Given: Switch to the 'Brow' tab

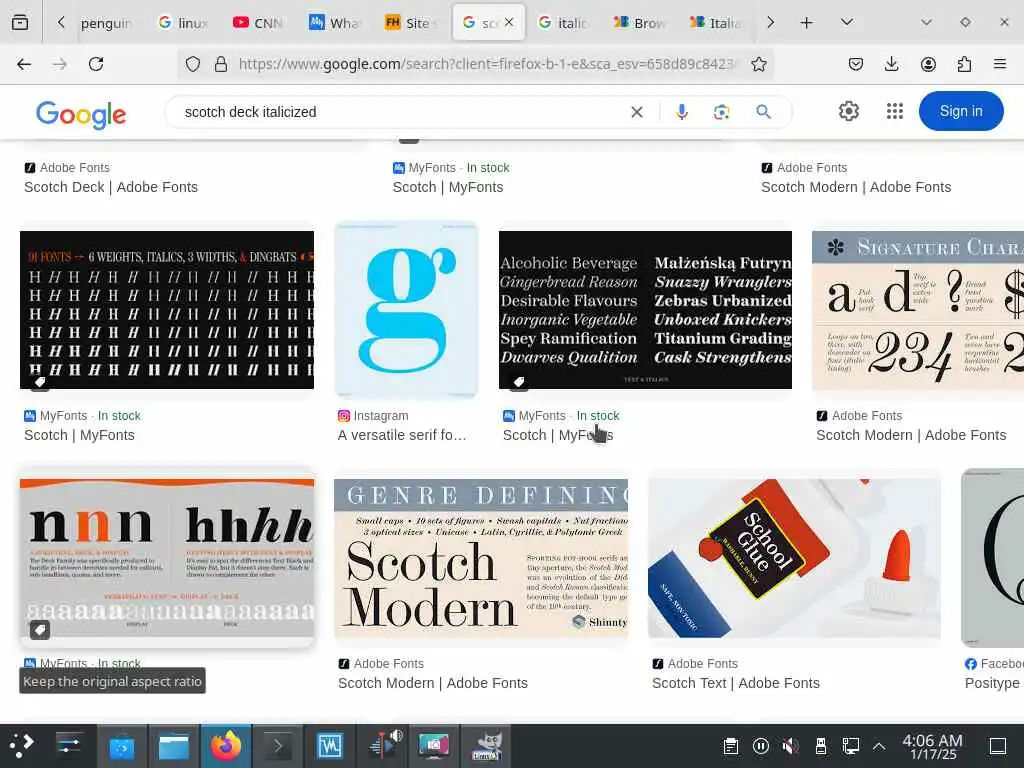Looking at the screenshot, I should point(638,23).
